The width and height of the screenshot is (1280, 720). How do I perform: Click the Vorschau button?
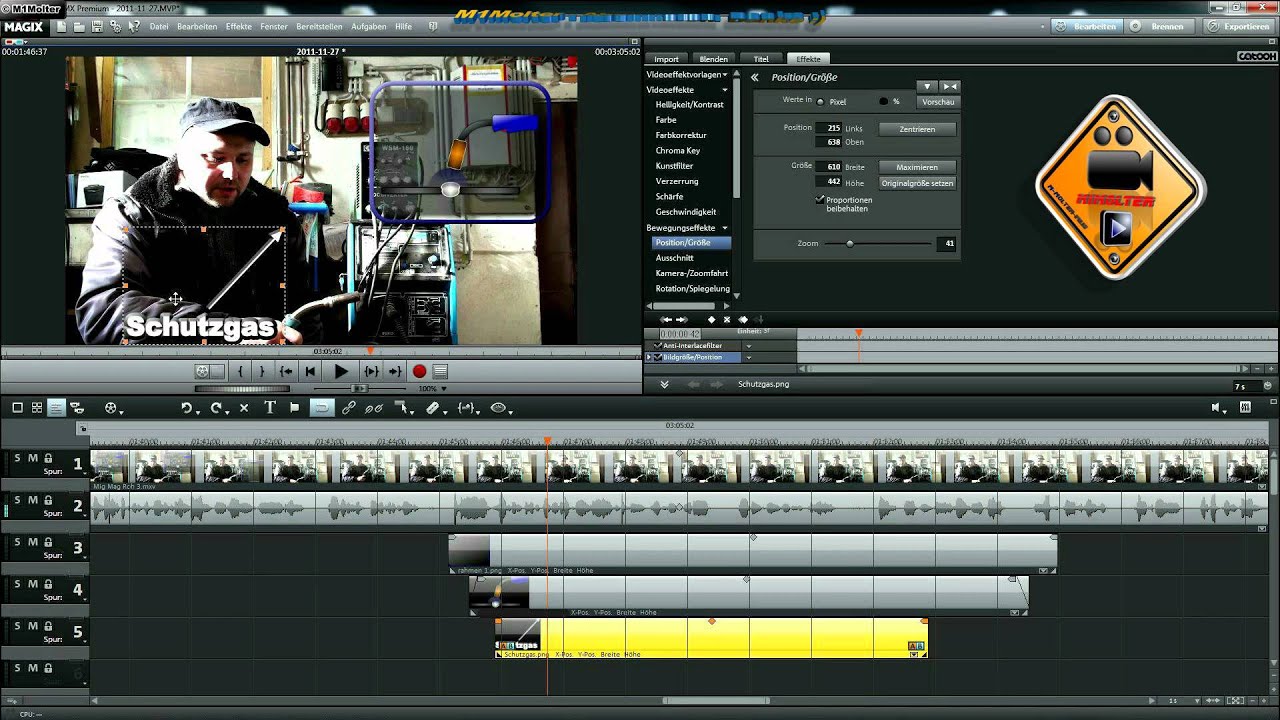(x=938, y=102)
